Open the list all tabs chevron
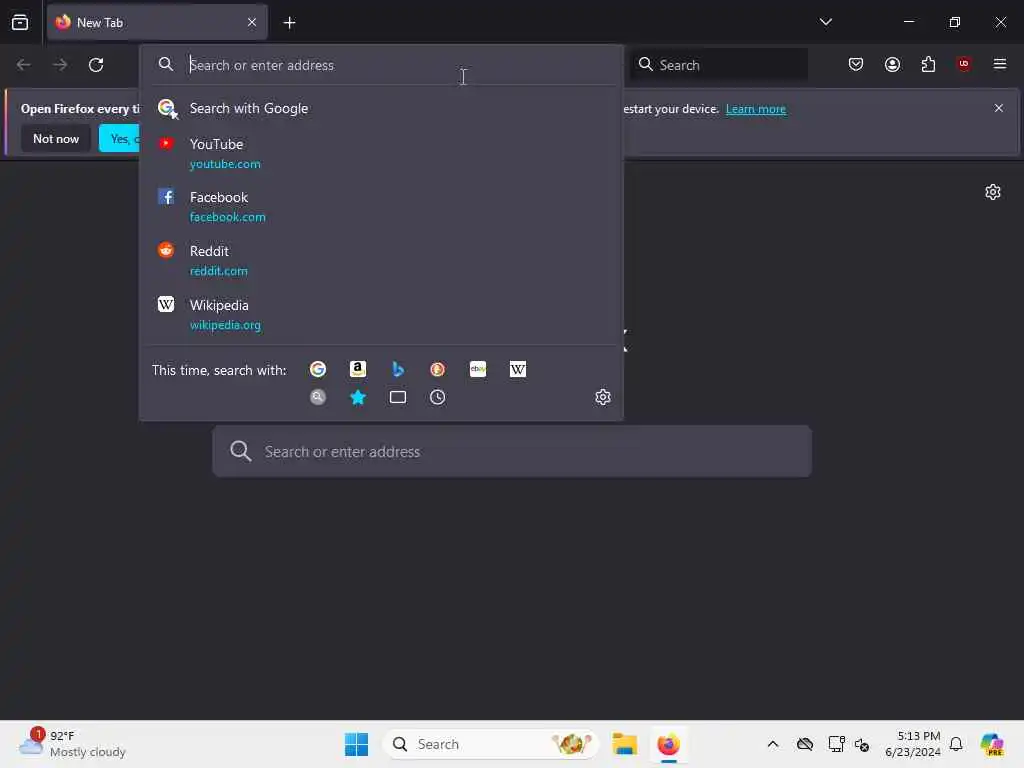The width and height of the screenshot is (1024, 768). [825, 22]
